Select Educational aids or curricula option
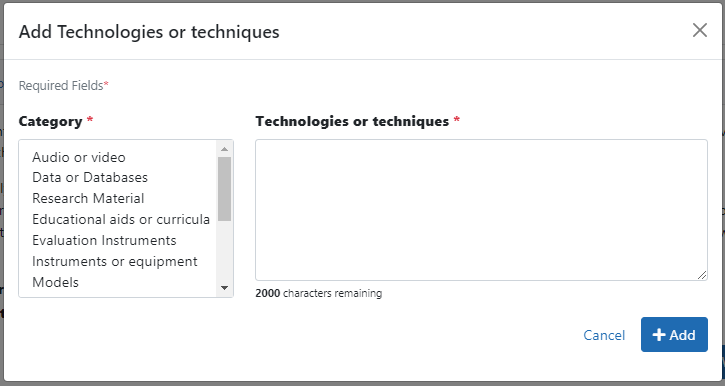 [x=118, y=219]
